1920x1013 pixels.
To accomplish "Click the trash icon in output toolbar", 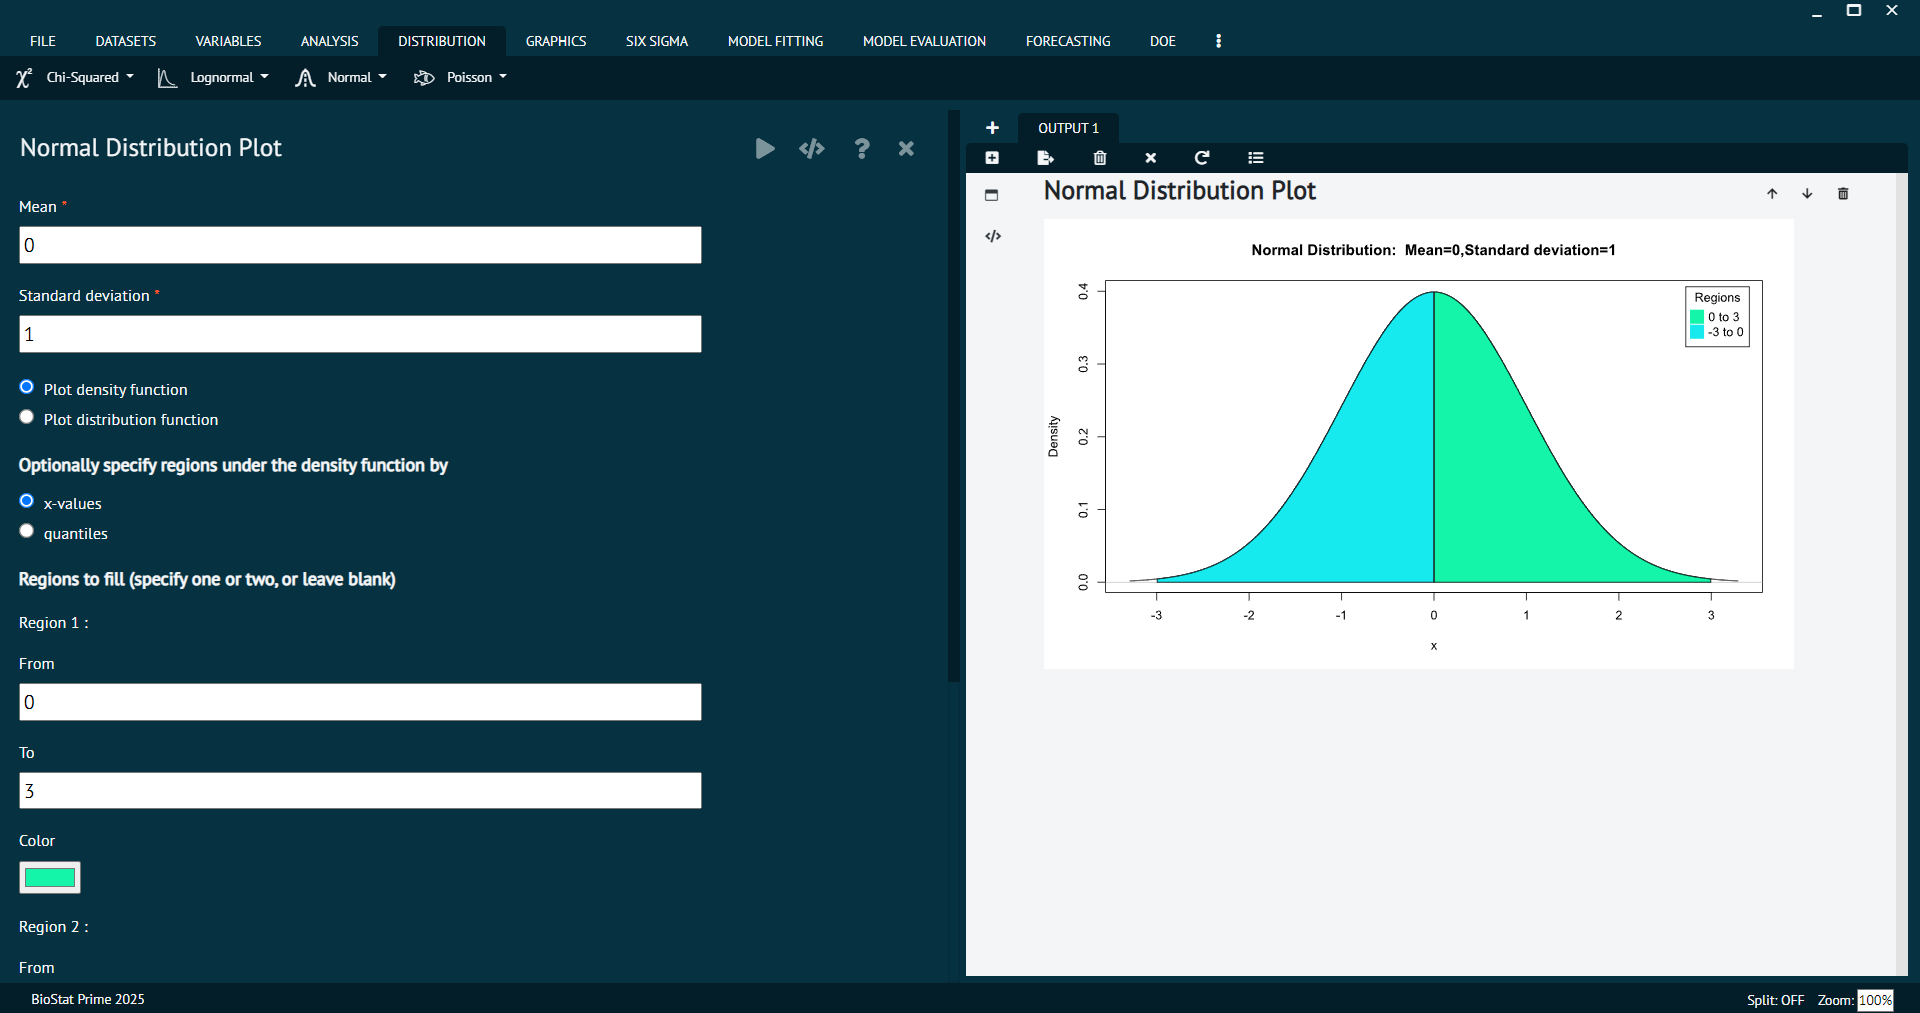I will 1100,158.
